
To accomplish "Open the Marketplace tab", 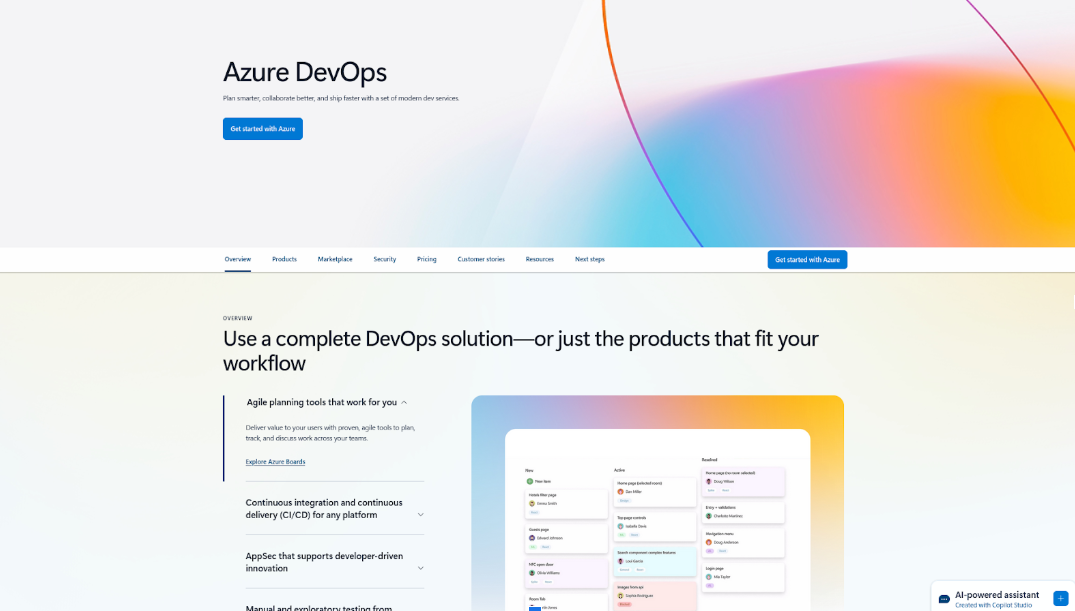I will point(335,259).
